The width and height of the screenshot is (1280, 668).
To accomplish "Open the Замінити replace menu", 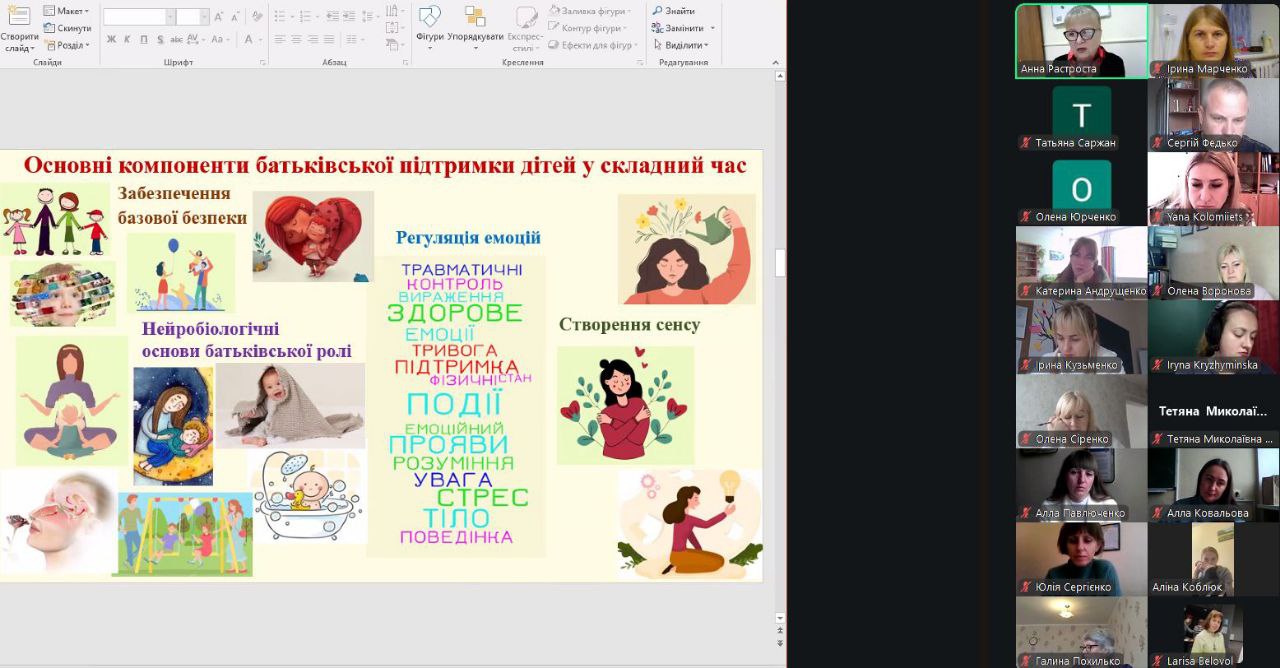I will [x=684, y=28].
